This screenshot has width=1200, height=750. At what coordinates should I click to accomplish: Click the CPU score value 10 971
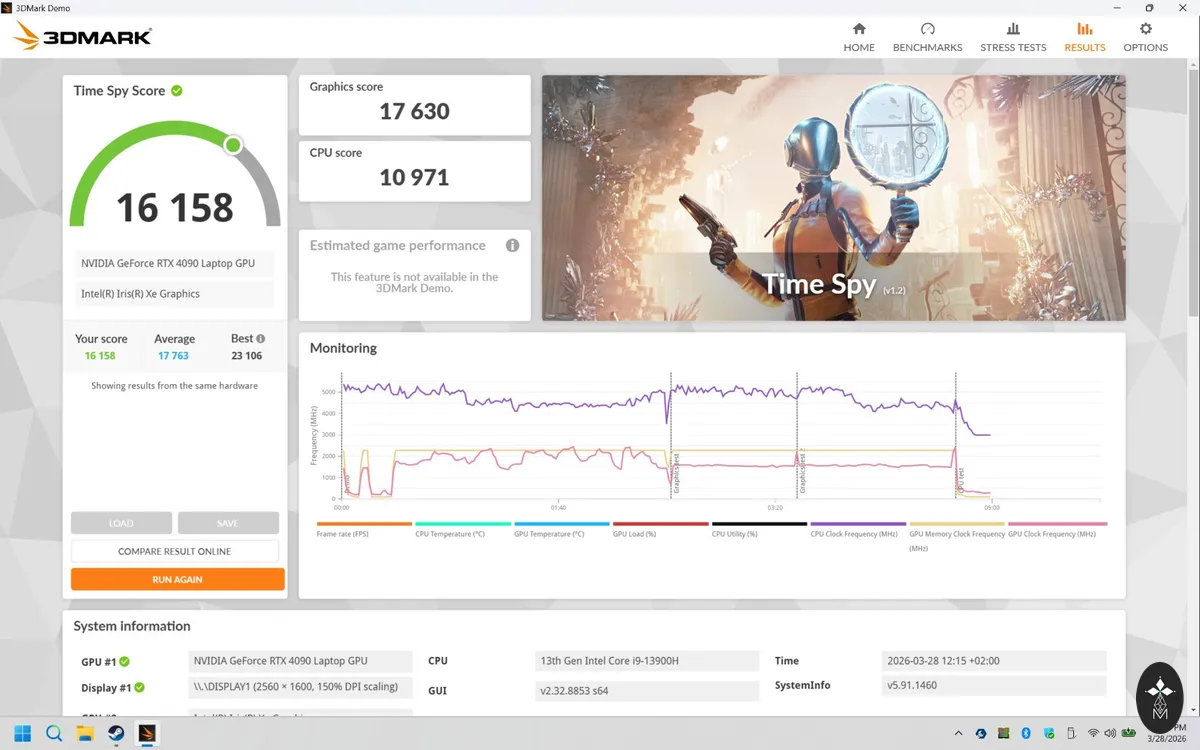pos(414,177)
